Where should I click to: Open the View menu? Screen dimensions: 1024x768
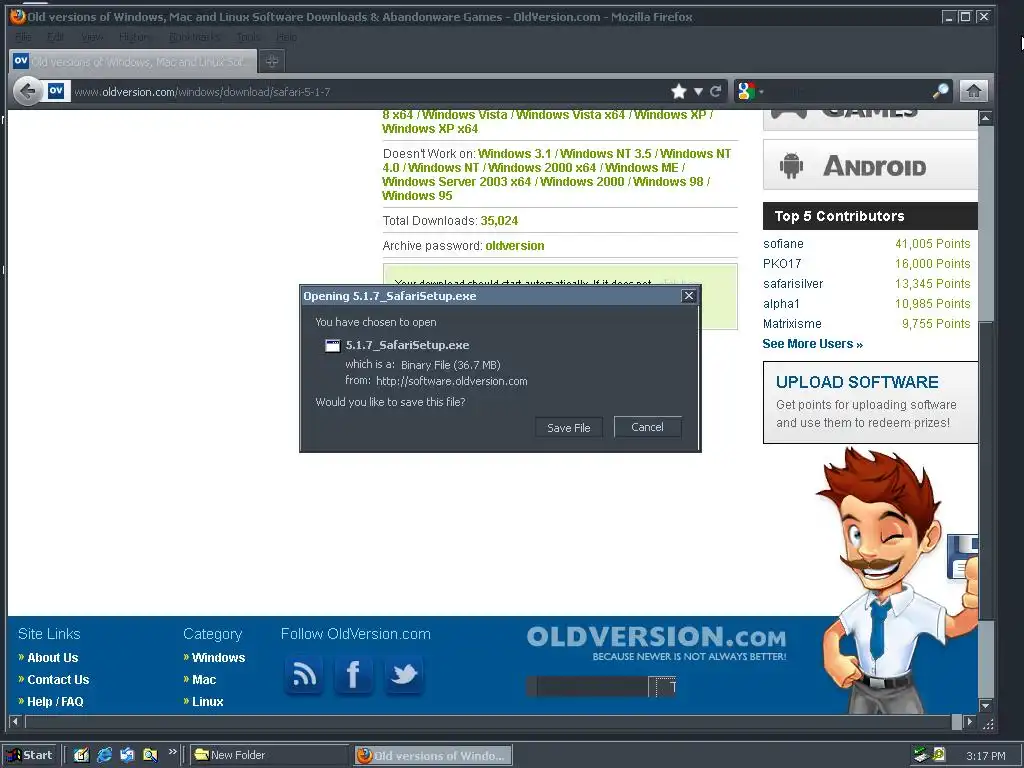(x=92, y=37)
